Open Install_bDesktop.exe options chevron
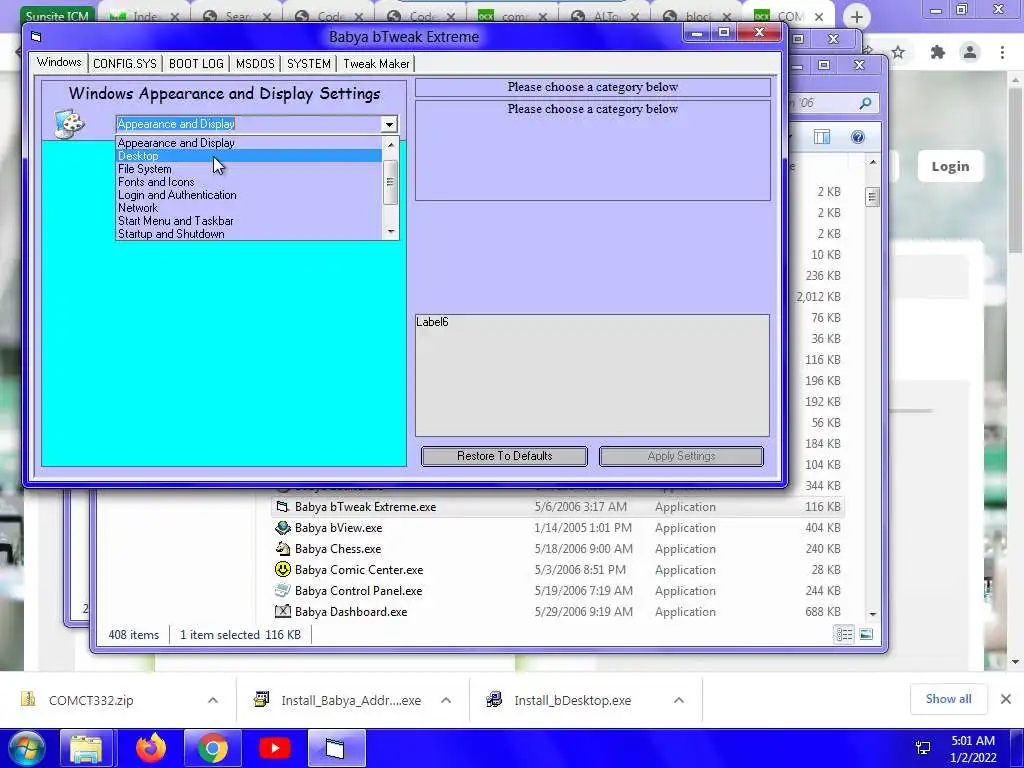1024x768 pixels. [679, 700]
